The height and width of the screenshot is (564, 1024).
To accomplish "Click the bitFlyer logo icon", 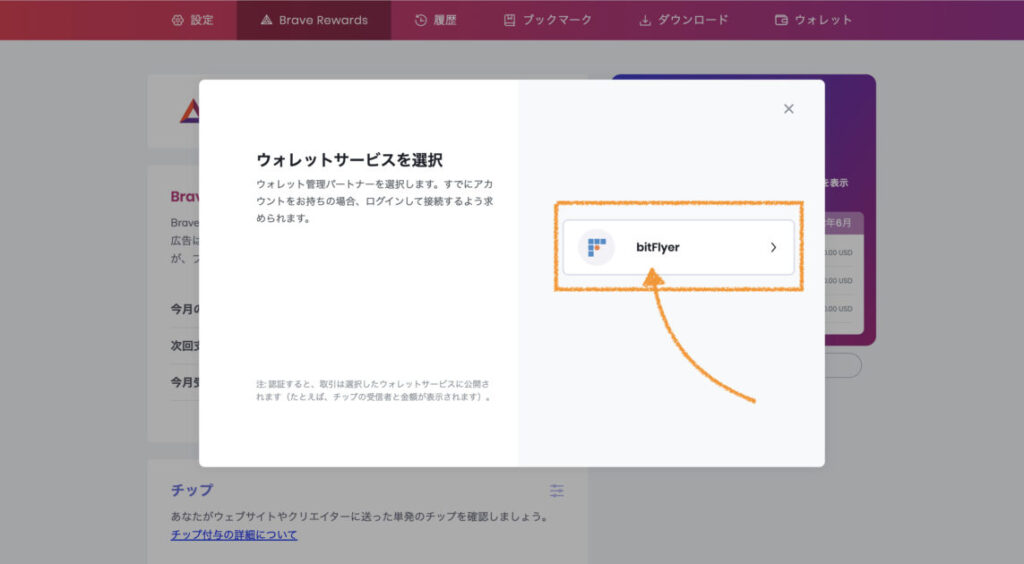I will pyautogui.click(x=596, y=247).
